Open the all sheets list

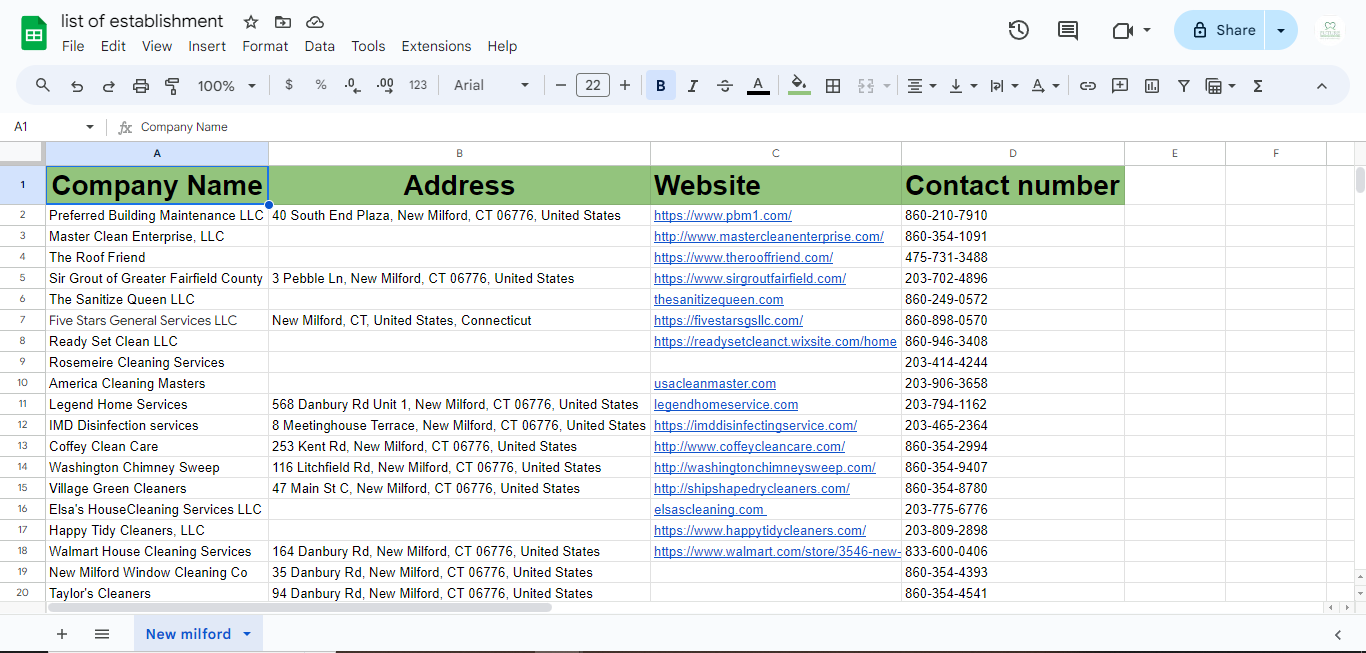[102, 634]
